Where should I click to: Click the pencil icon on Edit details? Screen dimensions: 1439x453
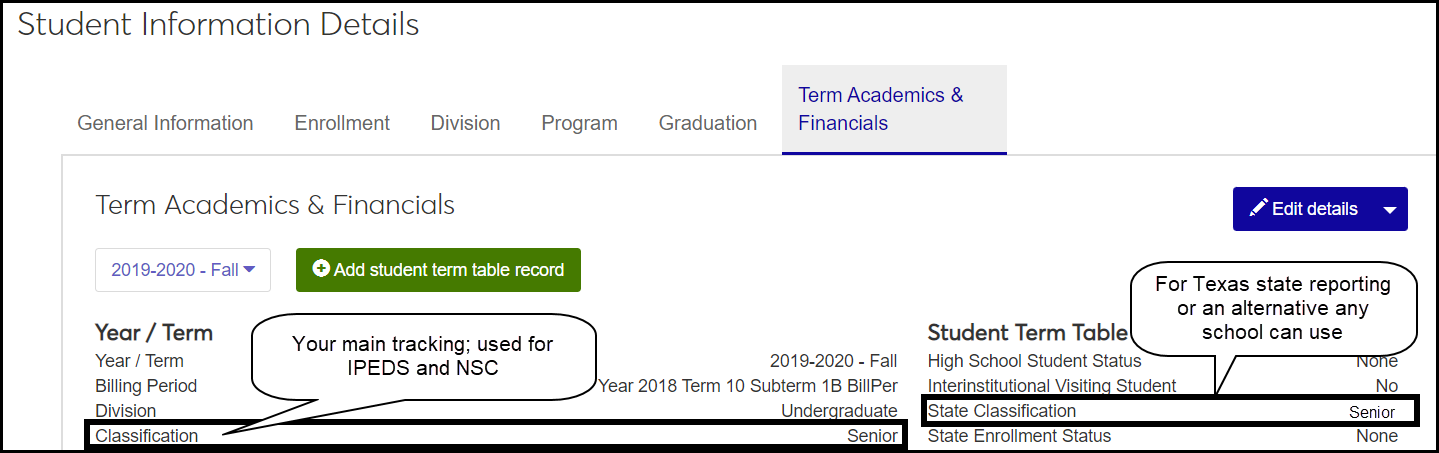(1259, 209)
